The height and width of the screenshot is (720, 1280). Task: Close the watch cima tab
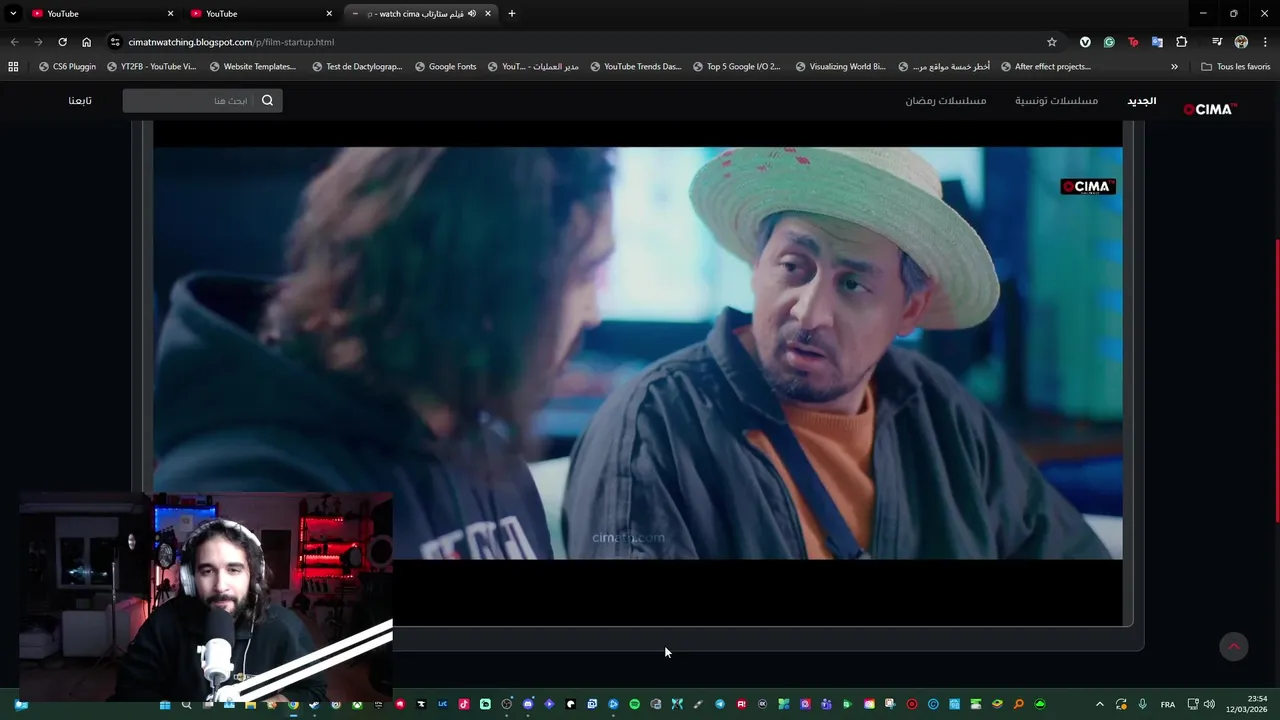tap(488, 14)
